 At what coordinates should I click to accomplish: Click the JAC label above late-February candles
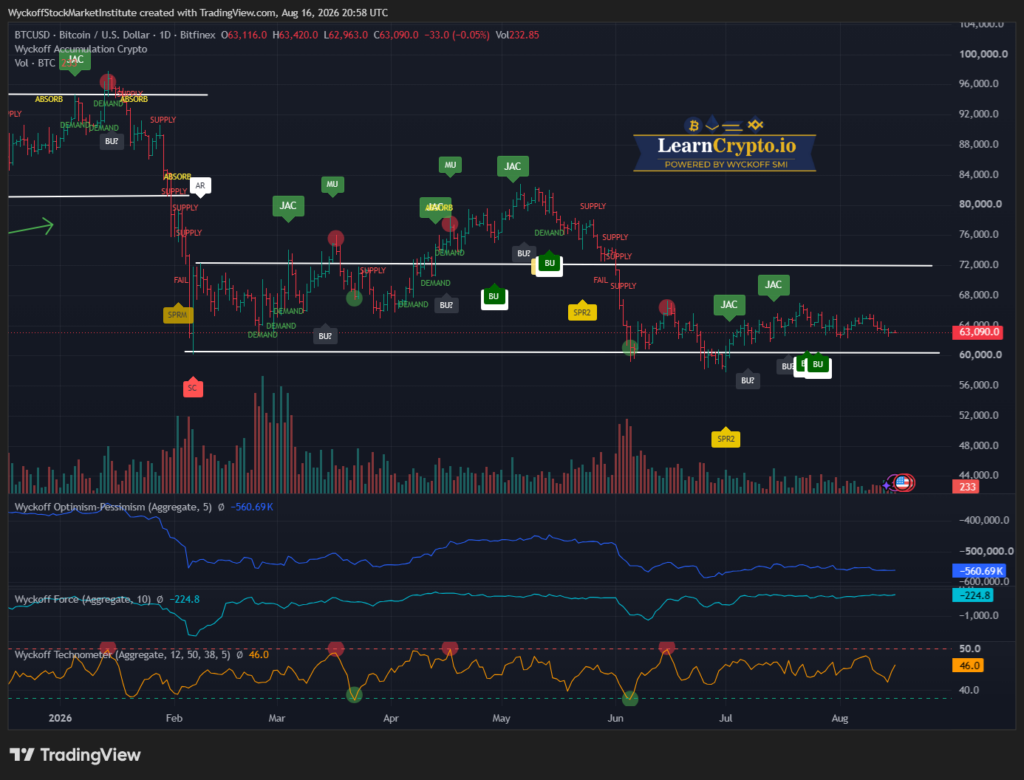pos(288,206)
